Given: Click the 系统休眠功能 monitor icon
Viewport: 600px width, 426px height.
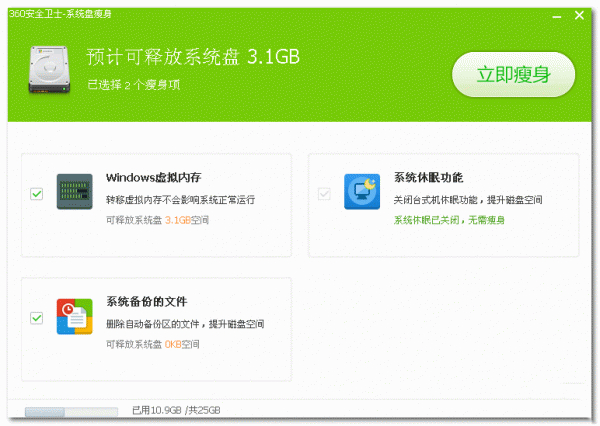Looking at the screenshot, I should tap(362, 191).
